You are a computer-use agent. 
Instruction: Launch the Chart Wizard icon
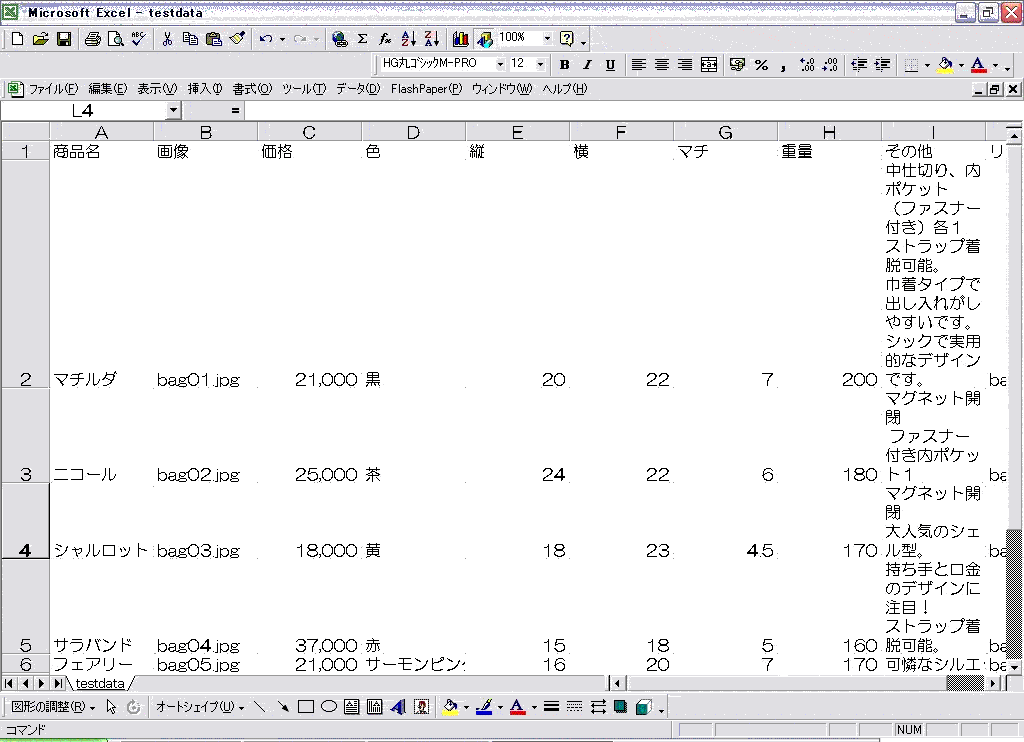(460, 39)
